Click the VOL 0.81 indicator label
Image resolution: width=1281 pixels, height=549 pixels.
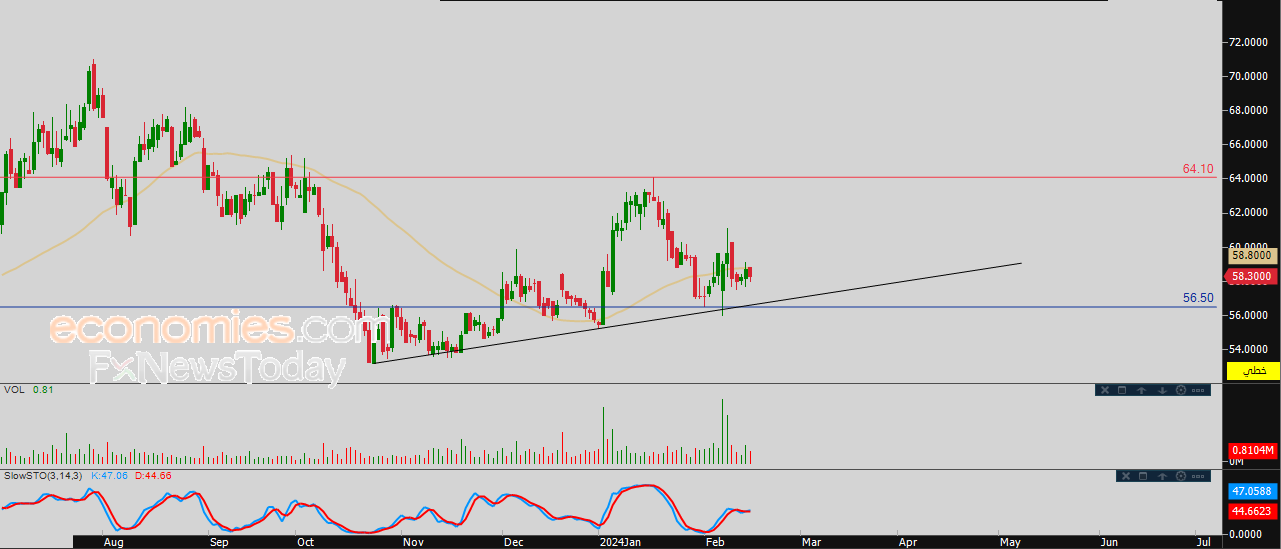[28, 389]
